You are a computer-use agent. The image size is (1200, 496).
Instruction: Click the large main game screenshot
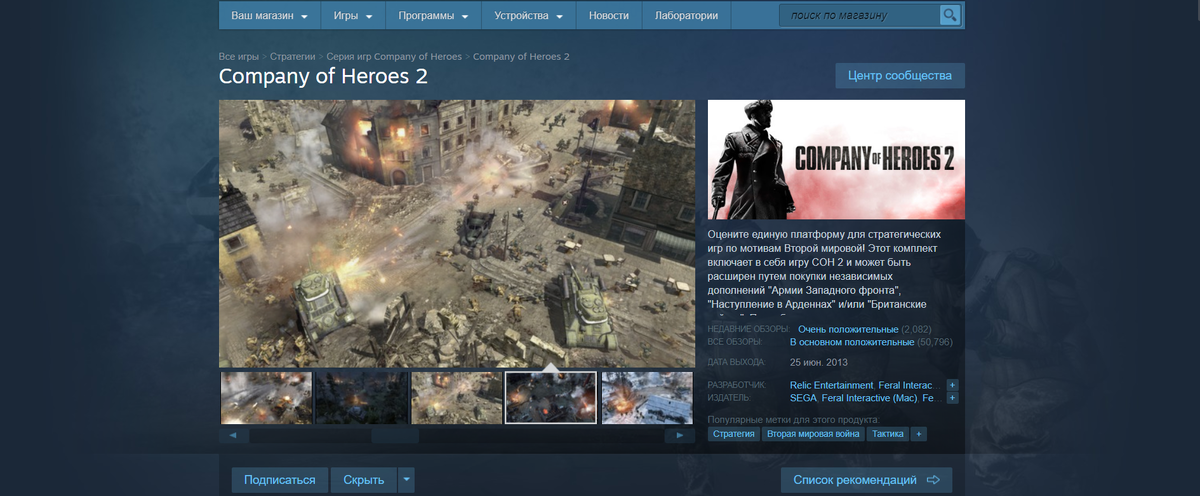click(457, 233)
